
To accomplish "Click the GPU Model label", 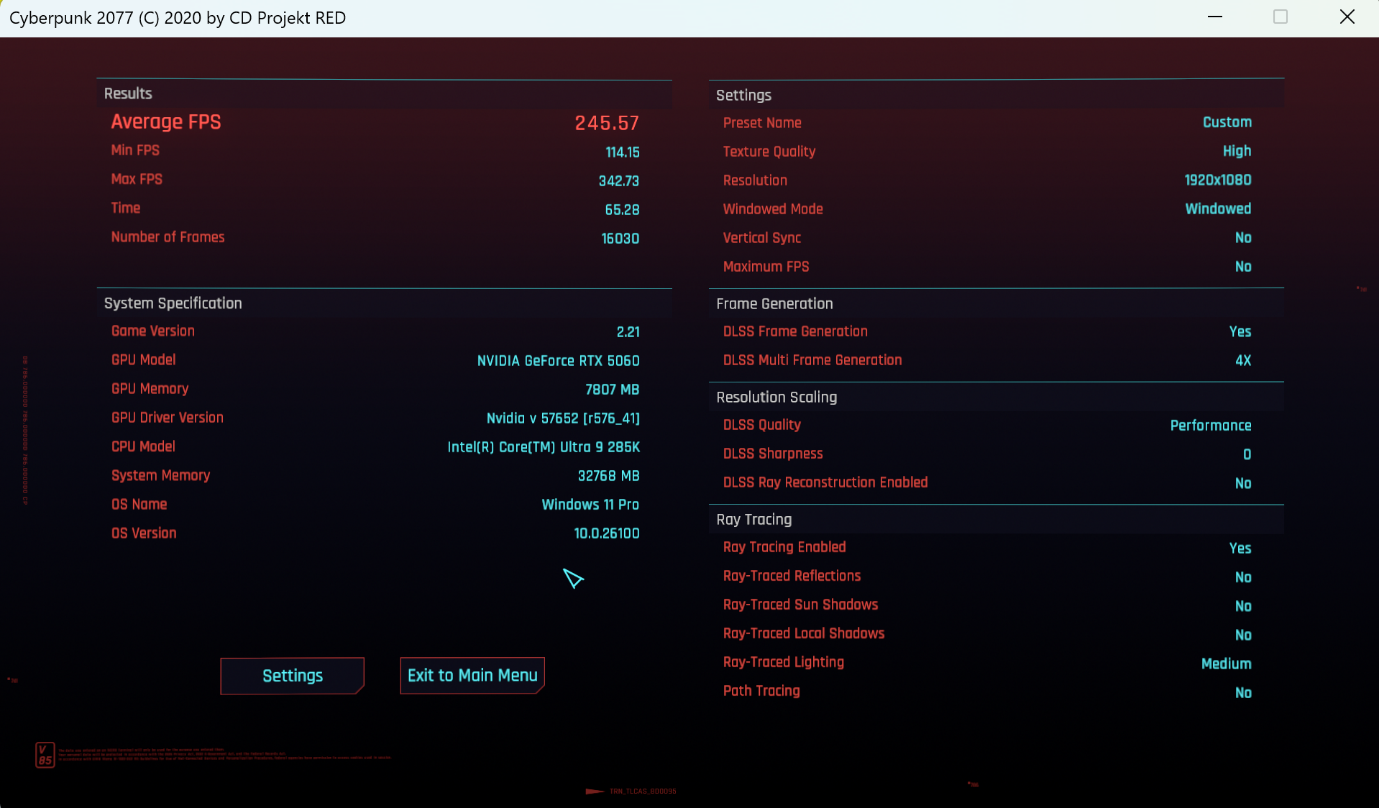I will click(x=143, y=360).
